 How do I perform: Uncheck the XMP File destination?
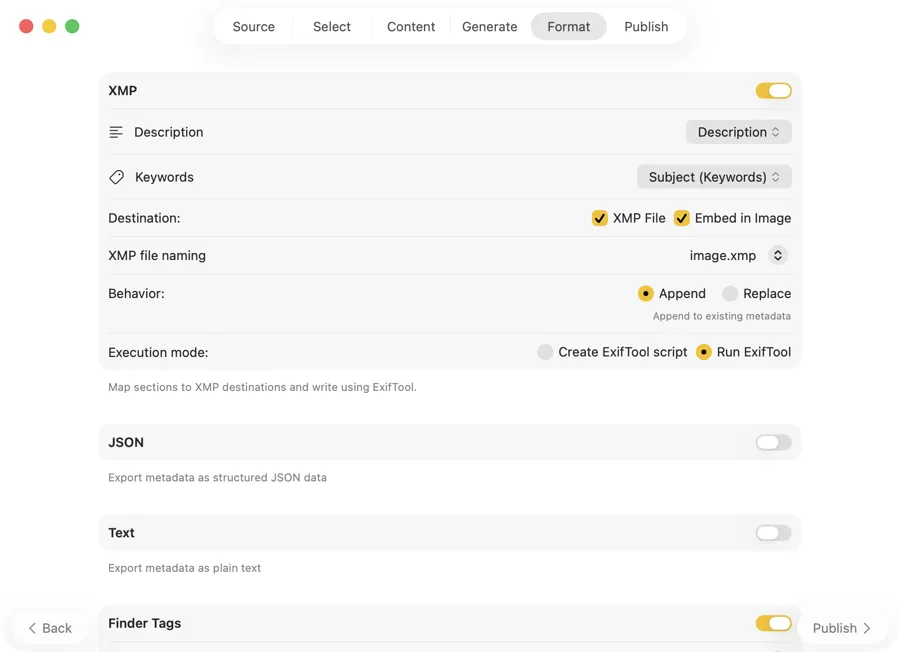[x=599, y=218]
